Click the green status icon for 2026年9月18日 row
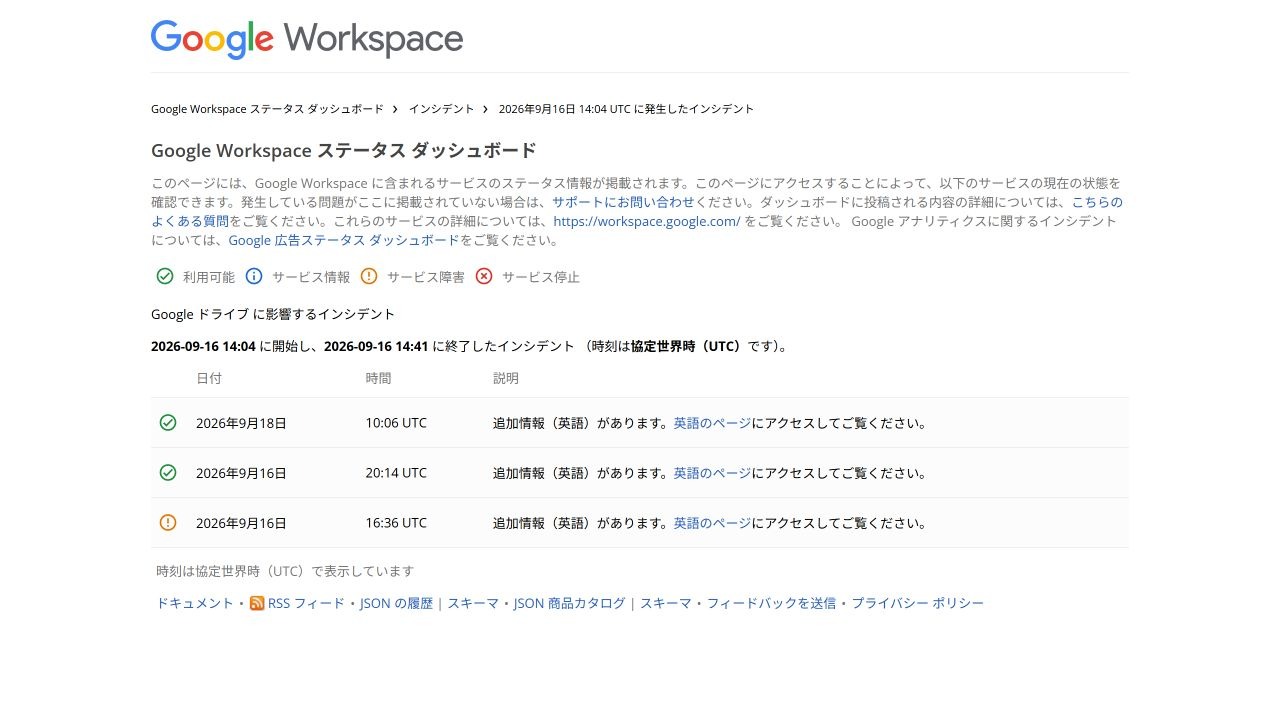1280x720 pixels. (x=168, y=422)
